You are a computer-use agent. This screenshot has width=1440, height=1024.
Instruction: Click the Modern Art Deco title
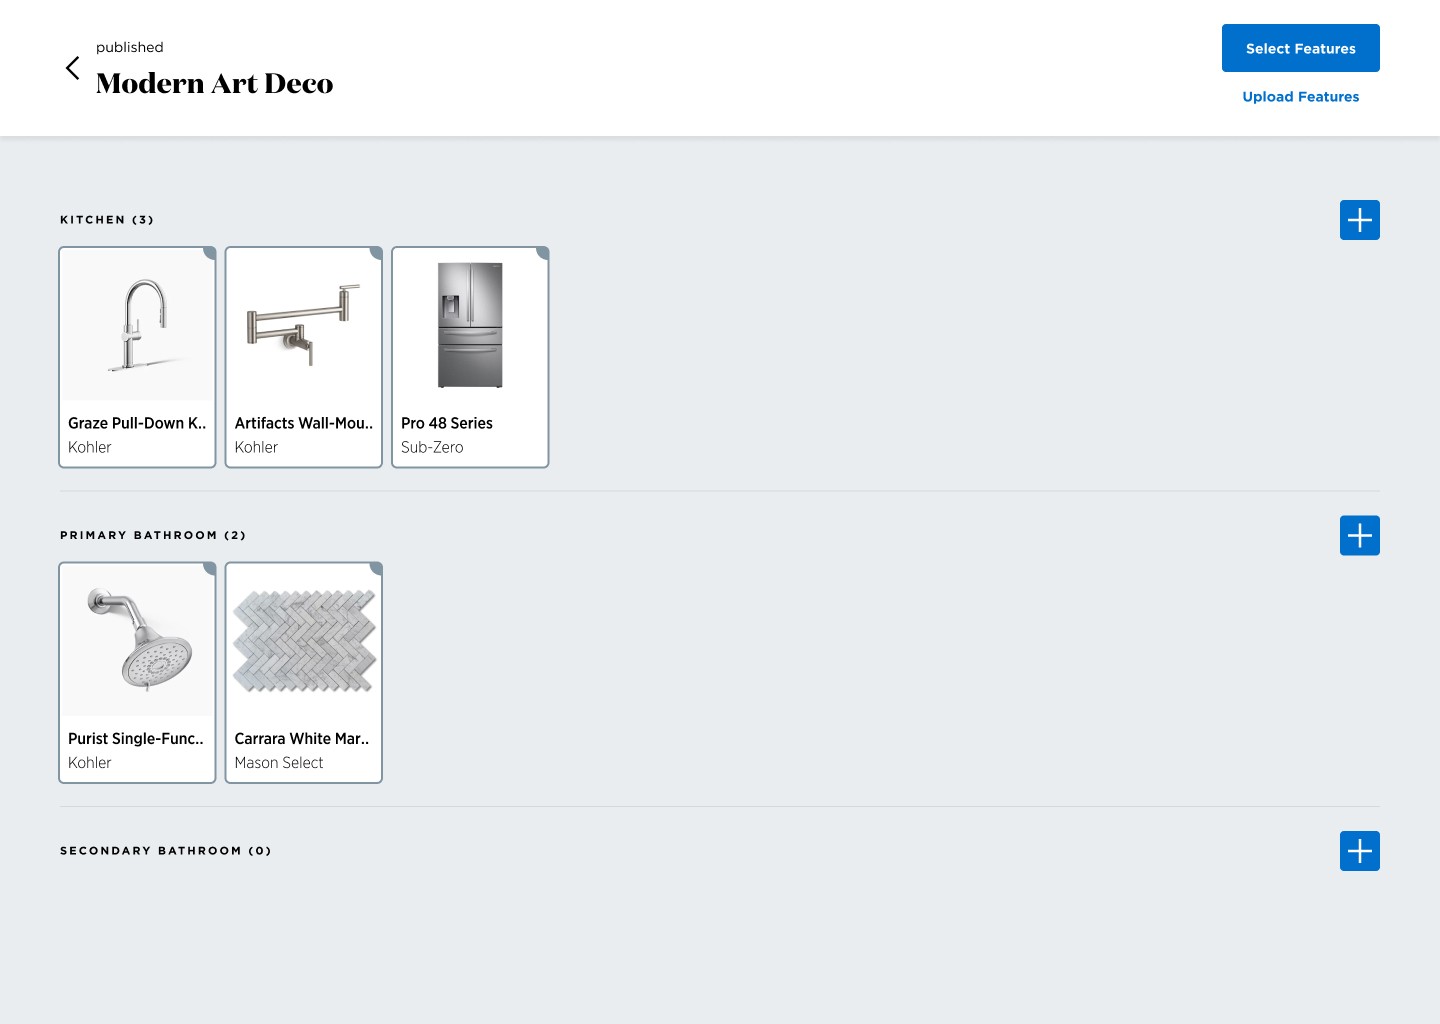(214, 83)
